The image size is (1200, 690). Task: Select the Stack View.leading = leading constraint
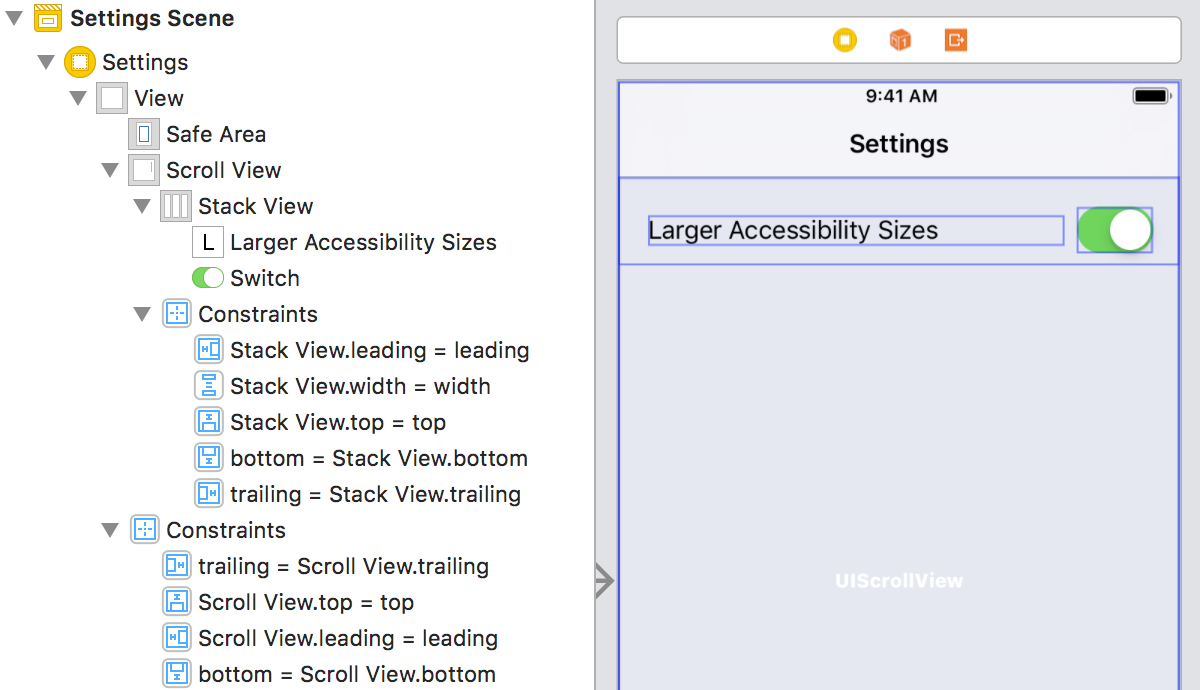coord(380,349)
